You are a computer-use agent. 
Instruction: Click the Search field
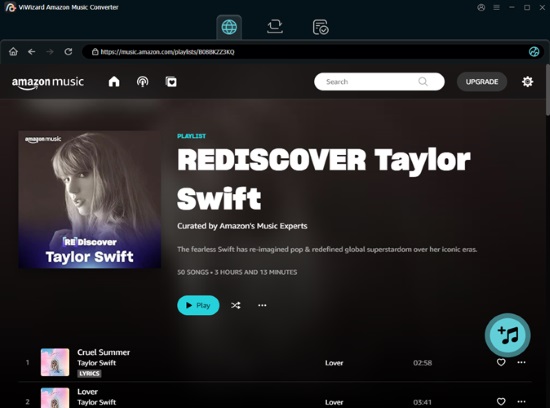379,82
